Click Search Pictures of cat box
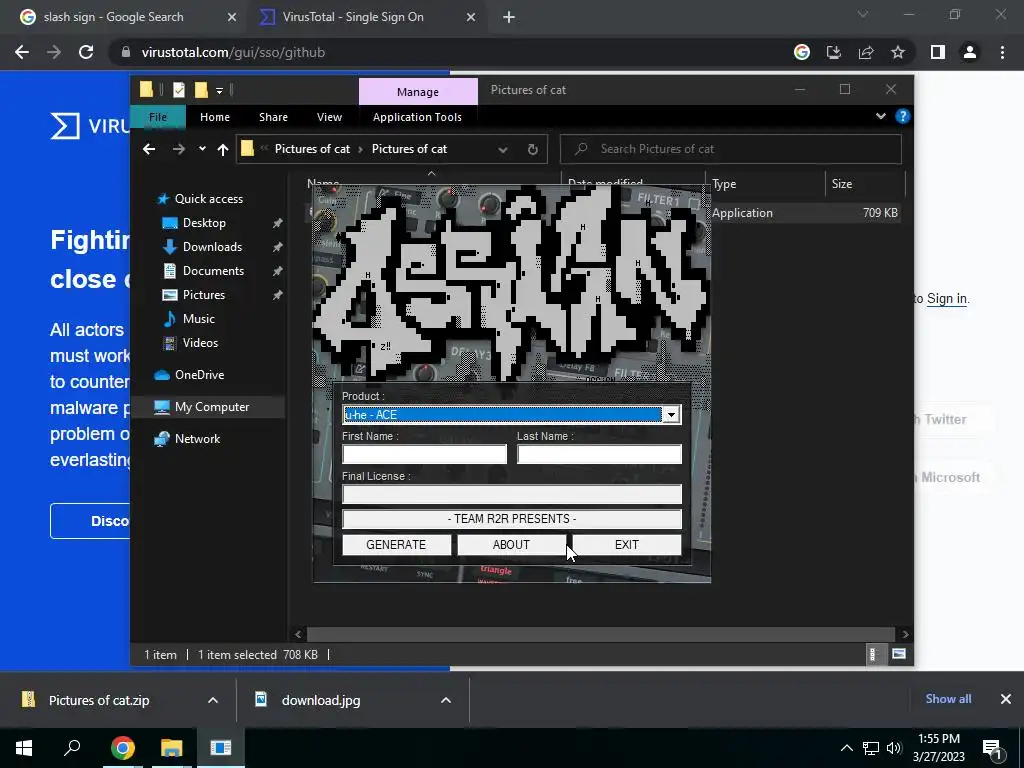Viewport: 1024px width, 768px height. tap(731, 149)
